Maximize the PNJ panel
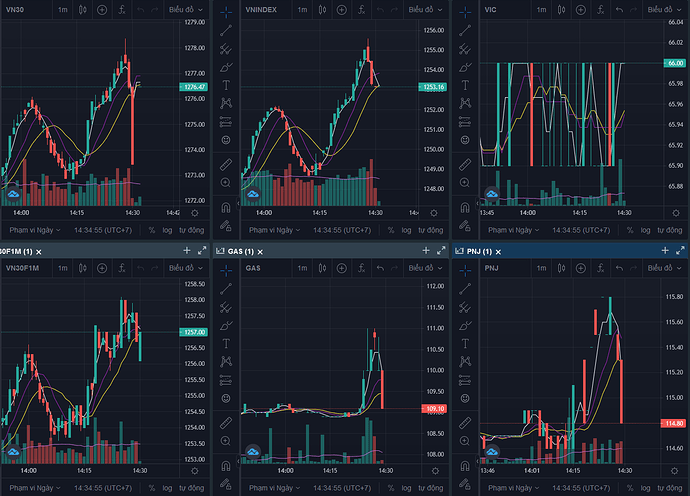690x496 pixels. pyautogui.click(x=680, y=250)
